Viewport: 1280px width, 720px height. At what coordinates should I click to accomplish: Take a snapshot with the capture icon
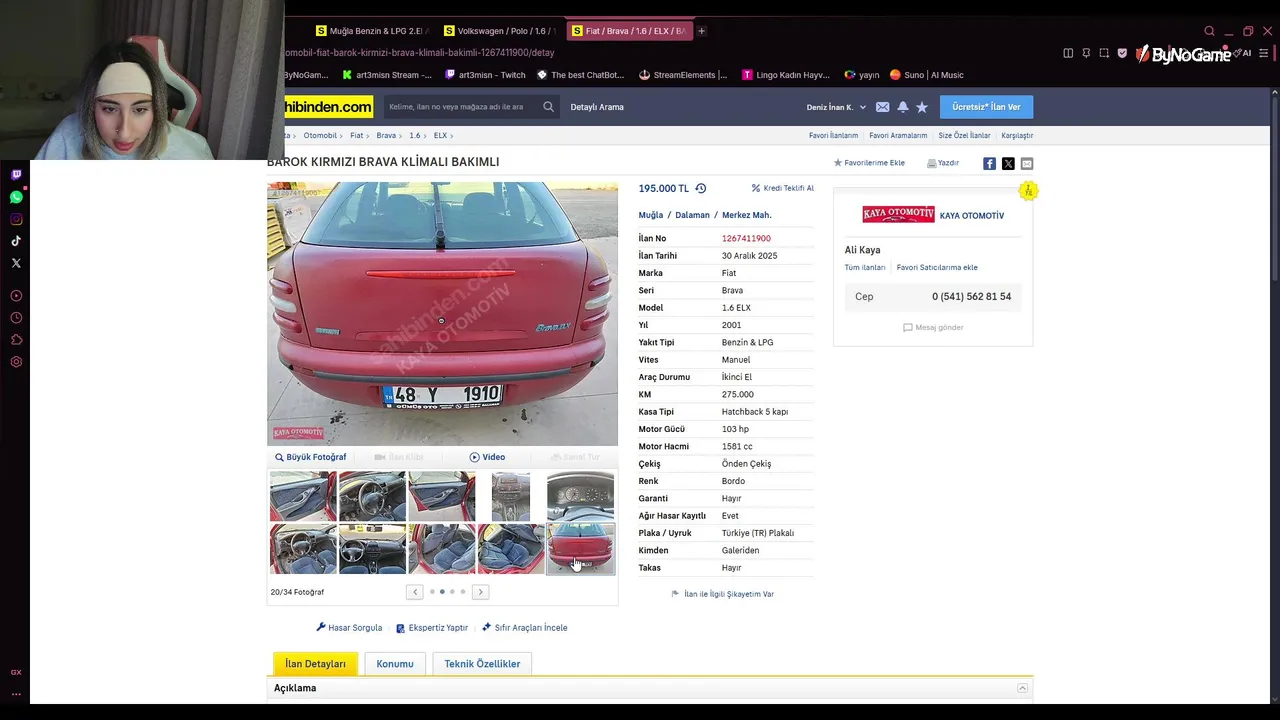1104,53
